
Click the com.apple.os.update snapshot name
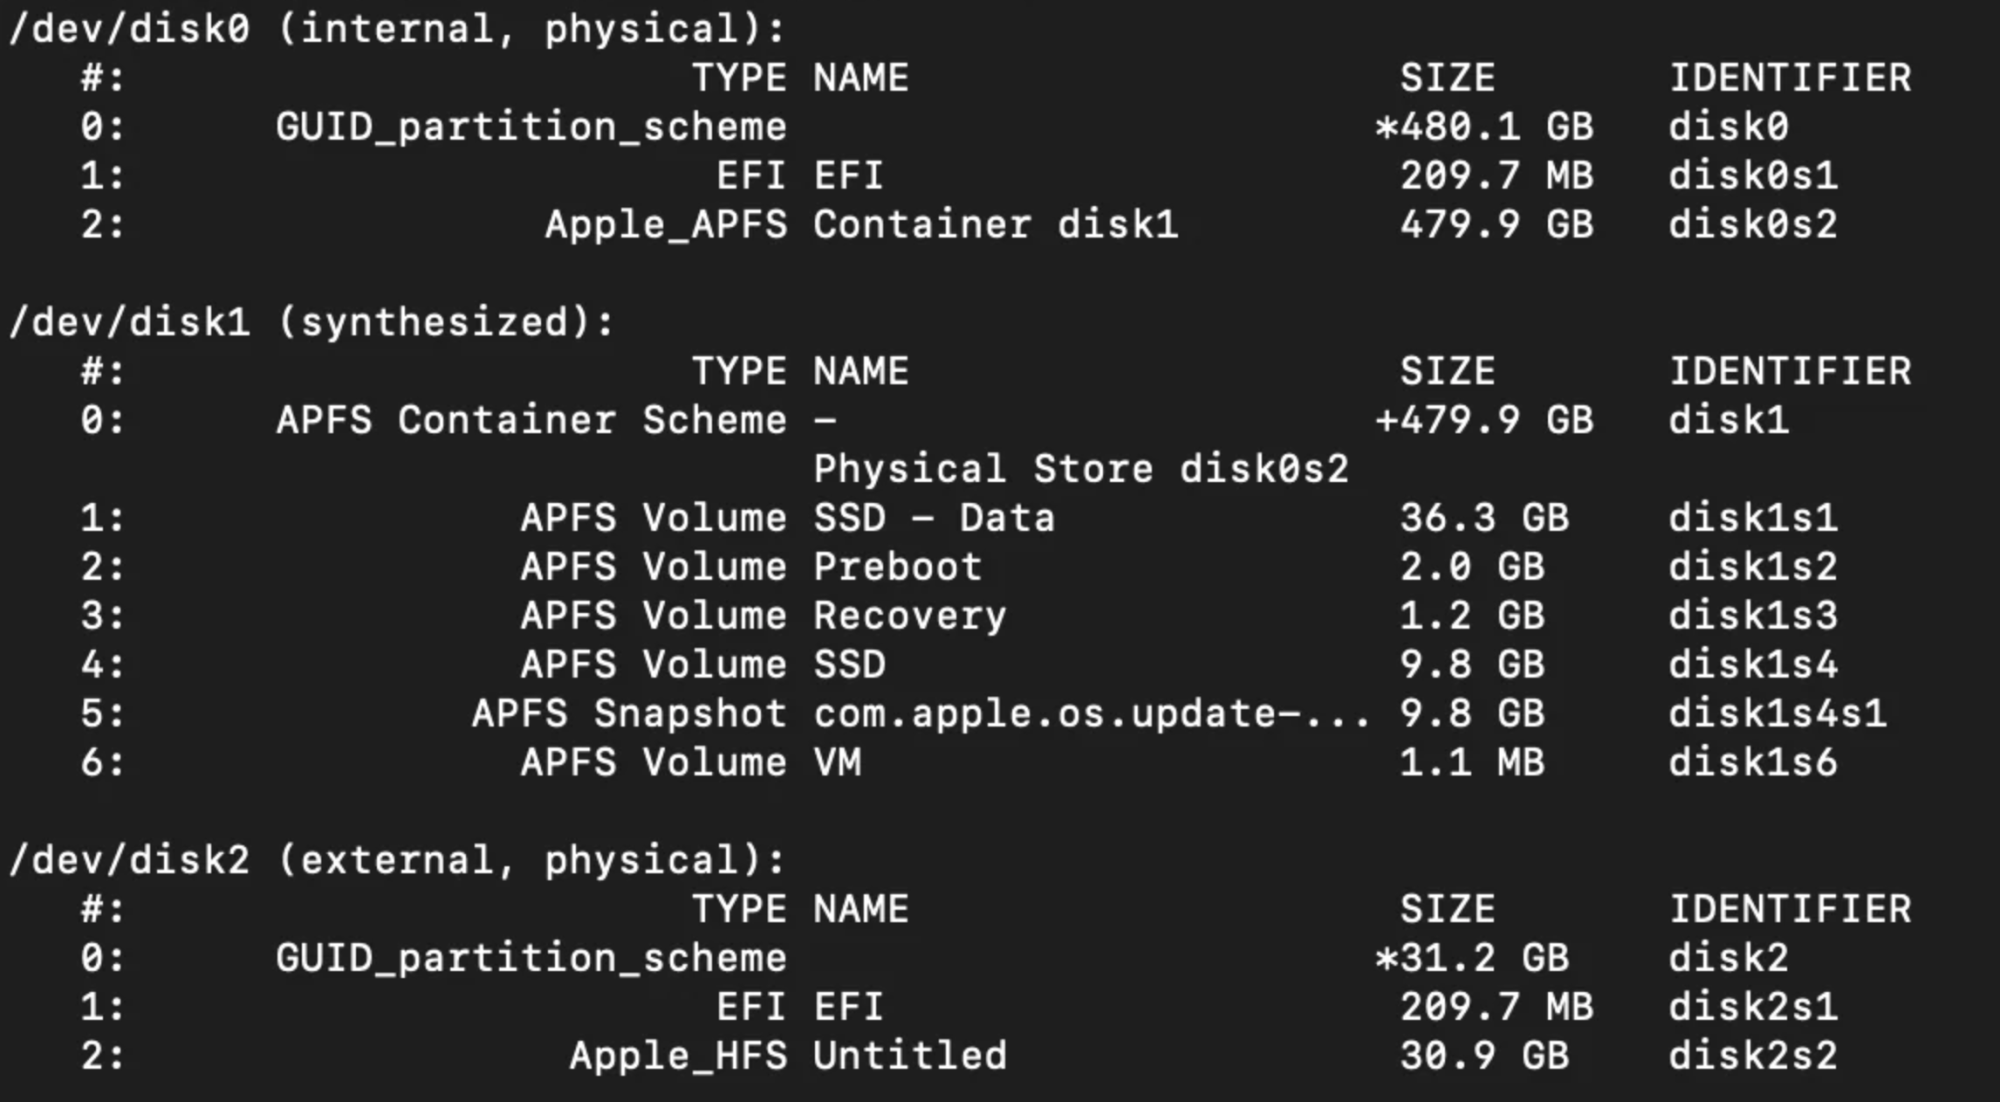pyautogui.click(x=1090, y=714)
